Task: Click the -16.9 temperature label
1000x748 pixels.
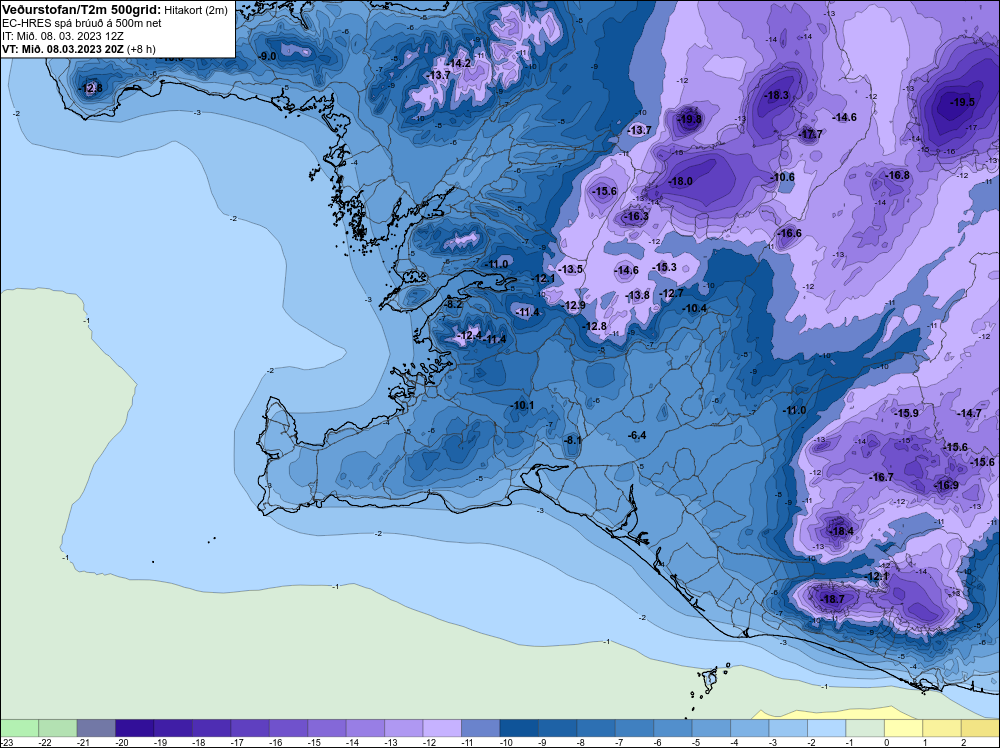Action: coord(946,485)
